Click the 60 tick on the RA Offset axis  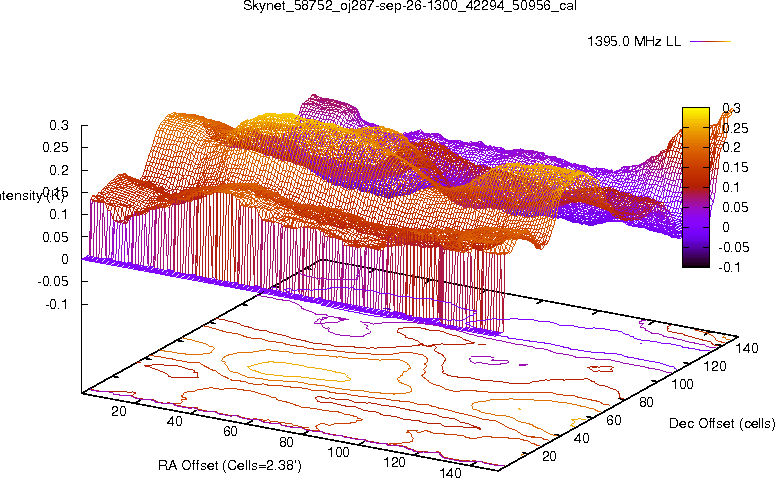coord(230,431)
